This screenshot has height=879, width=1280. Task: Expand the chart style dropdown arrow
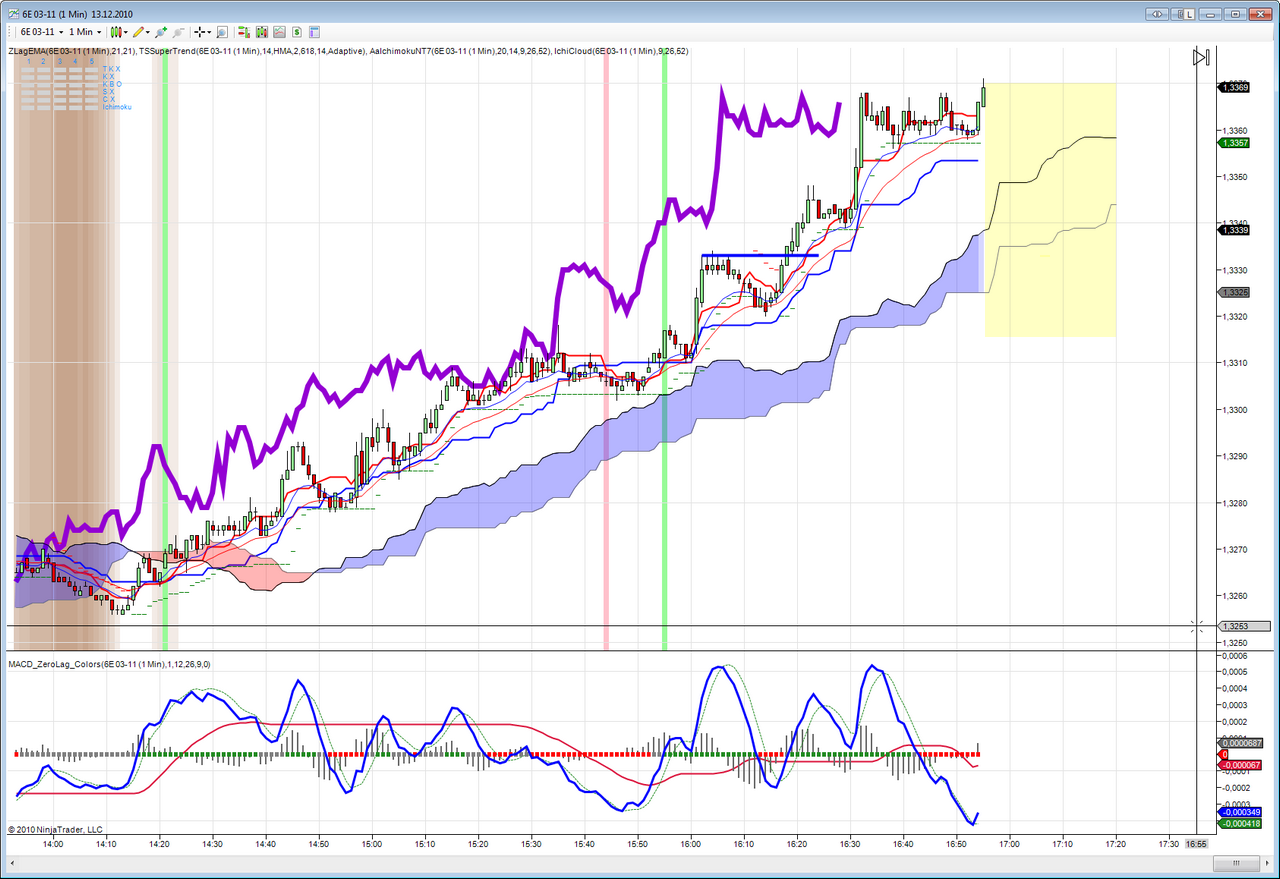coord(126,32)
